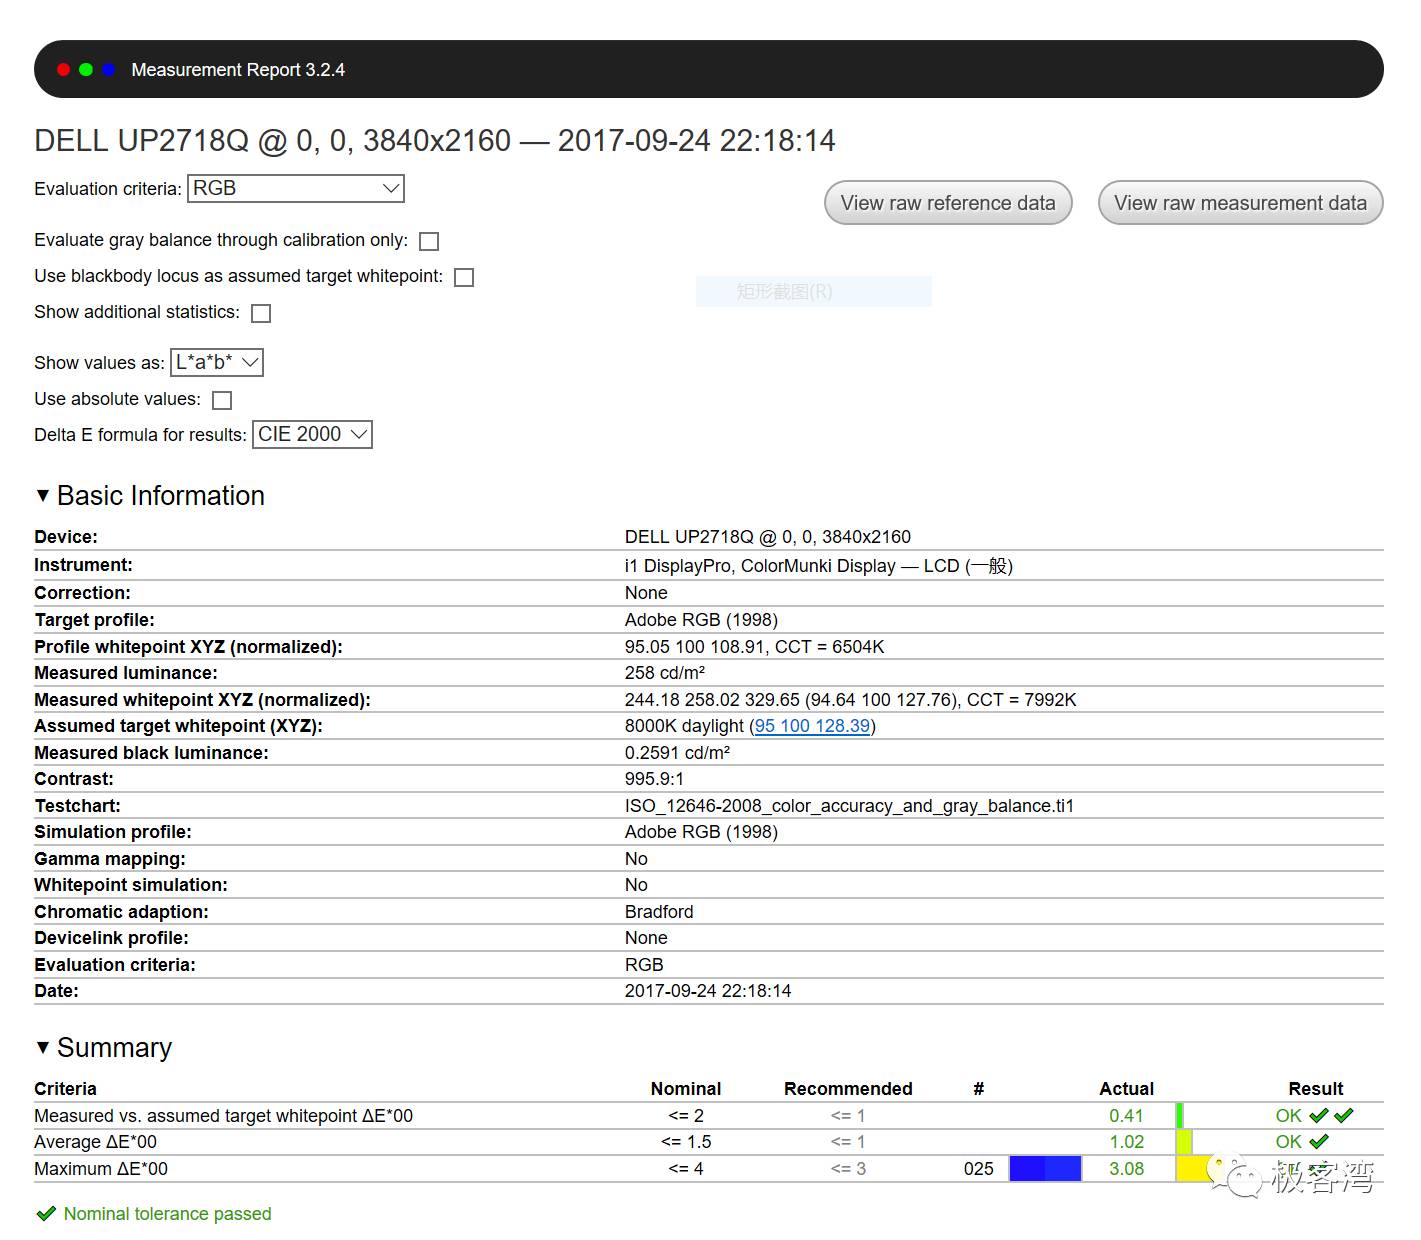
Task: Click the Date row value 2017-09-24 22:18:14
Action: click(708, 991)
